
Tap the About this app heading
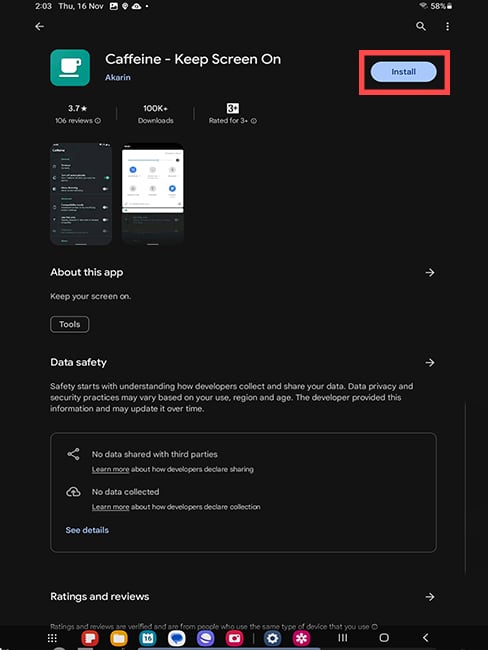coord(87,272)
